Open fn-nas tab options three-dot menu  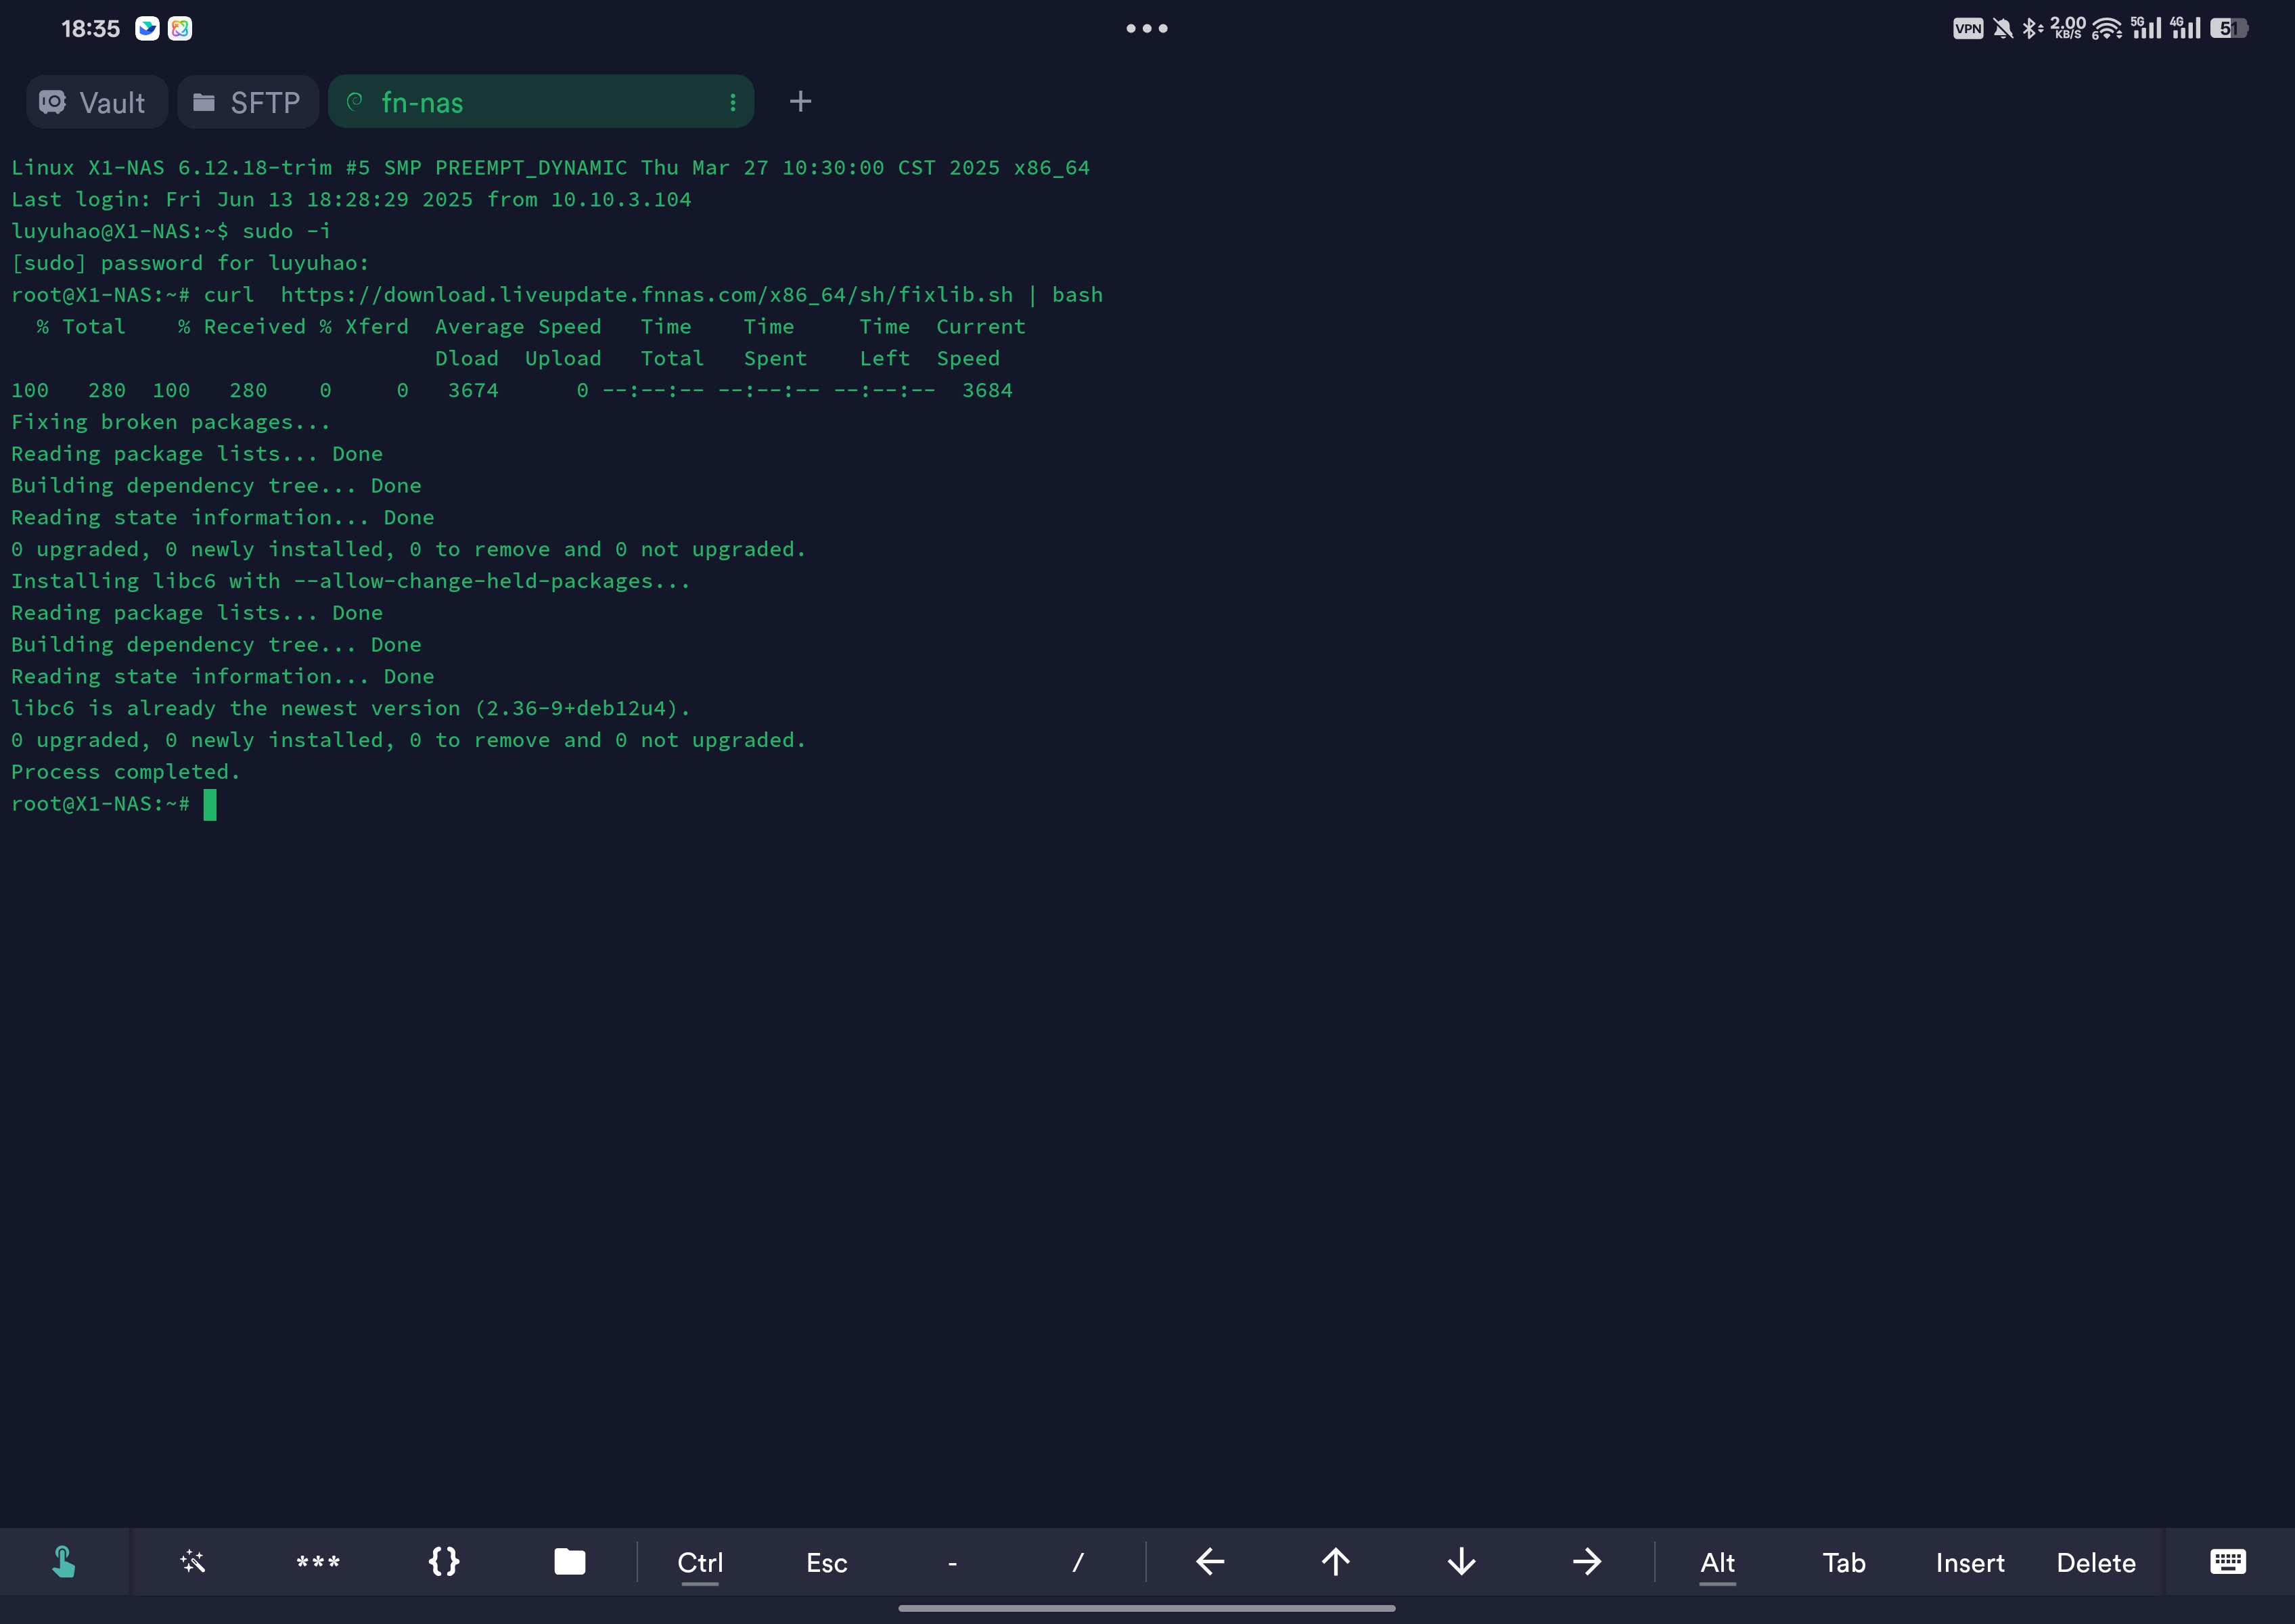[x=733, y=102]
